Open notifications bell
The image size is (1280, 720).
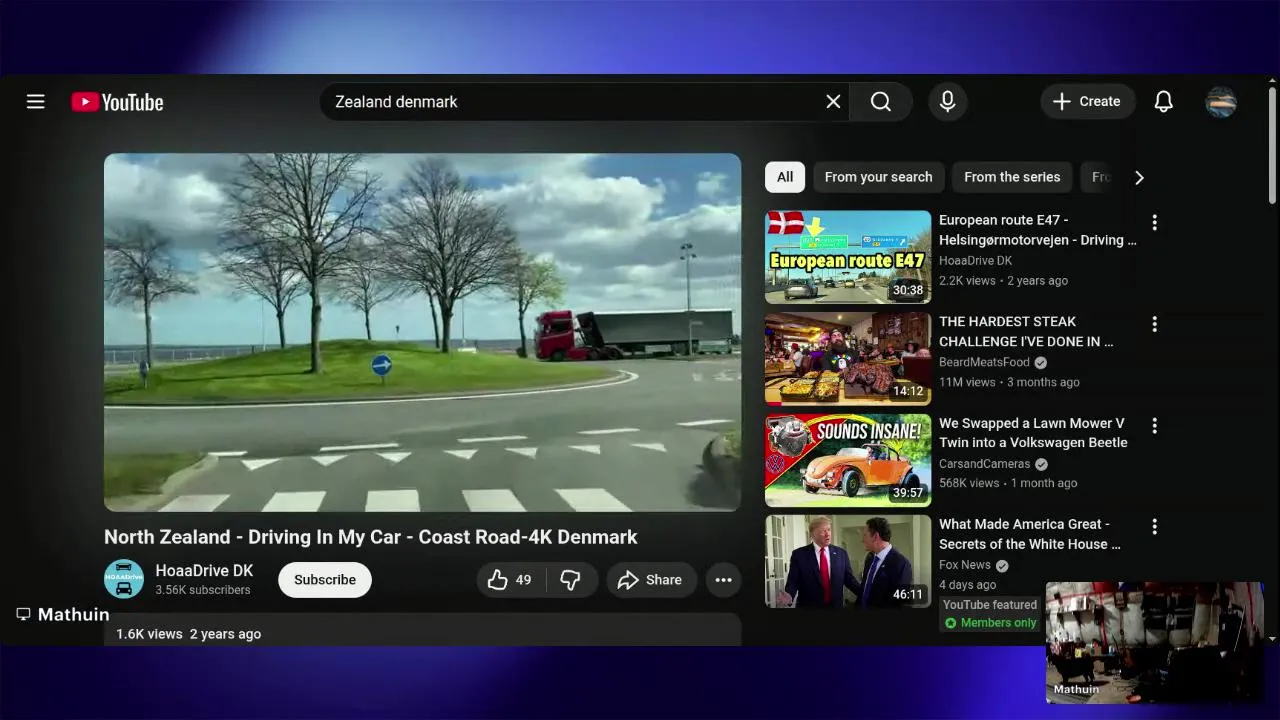(1163, 102)
